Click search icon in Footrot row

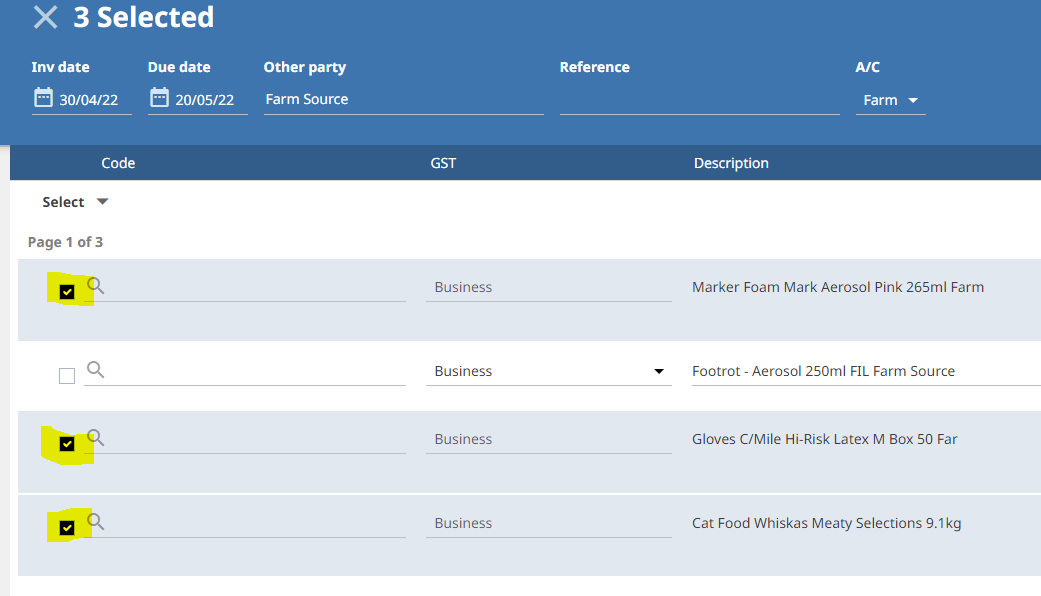(x=96, y=370)
